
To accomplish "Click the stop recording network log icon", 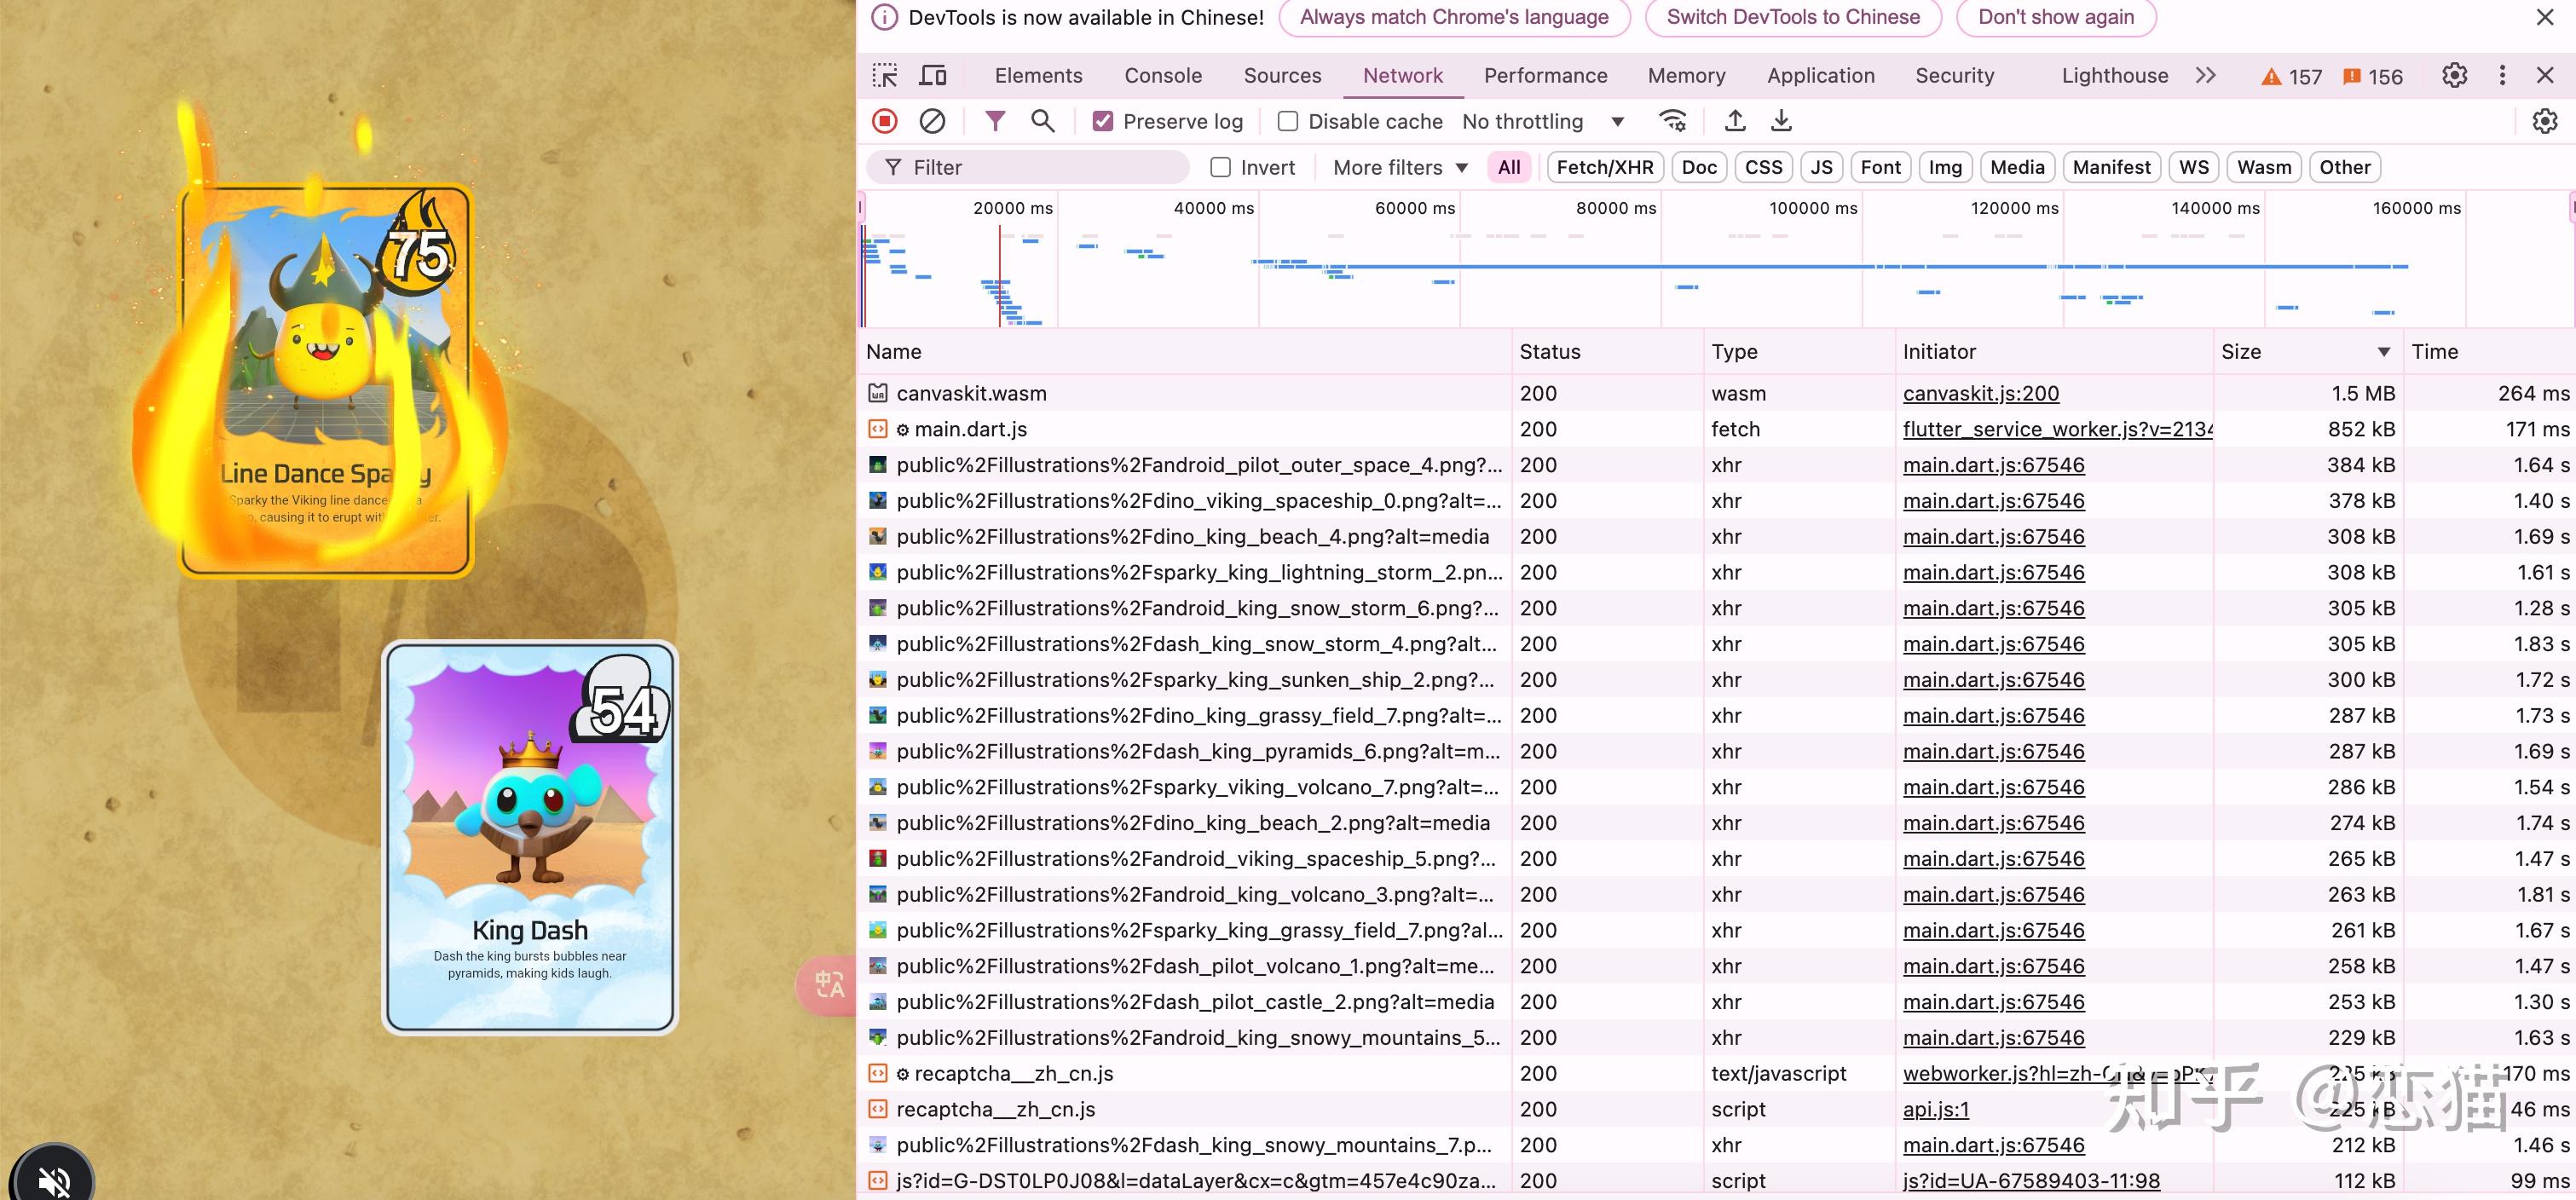I will click(884, 121).
